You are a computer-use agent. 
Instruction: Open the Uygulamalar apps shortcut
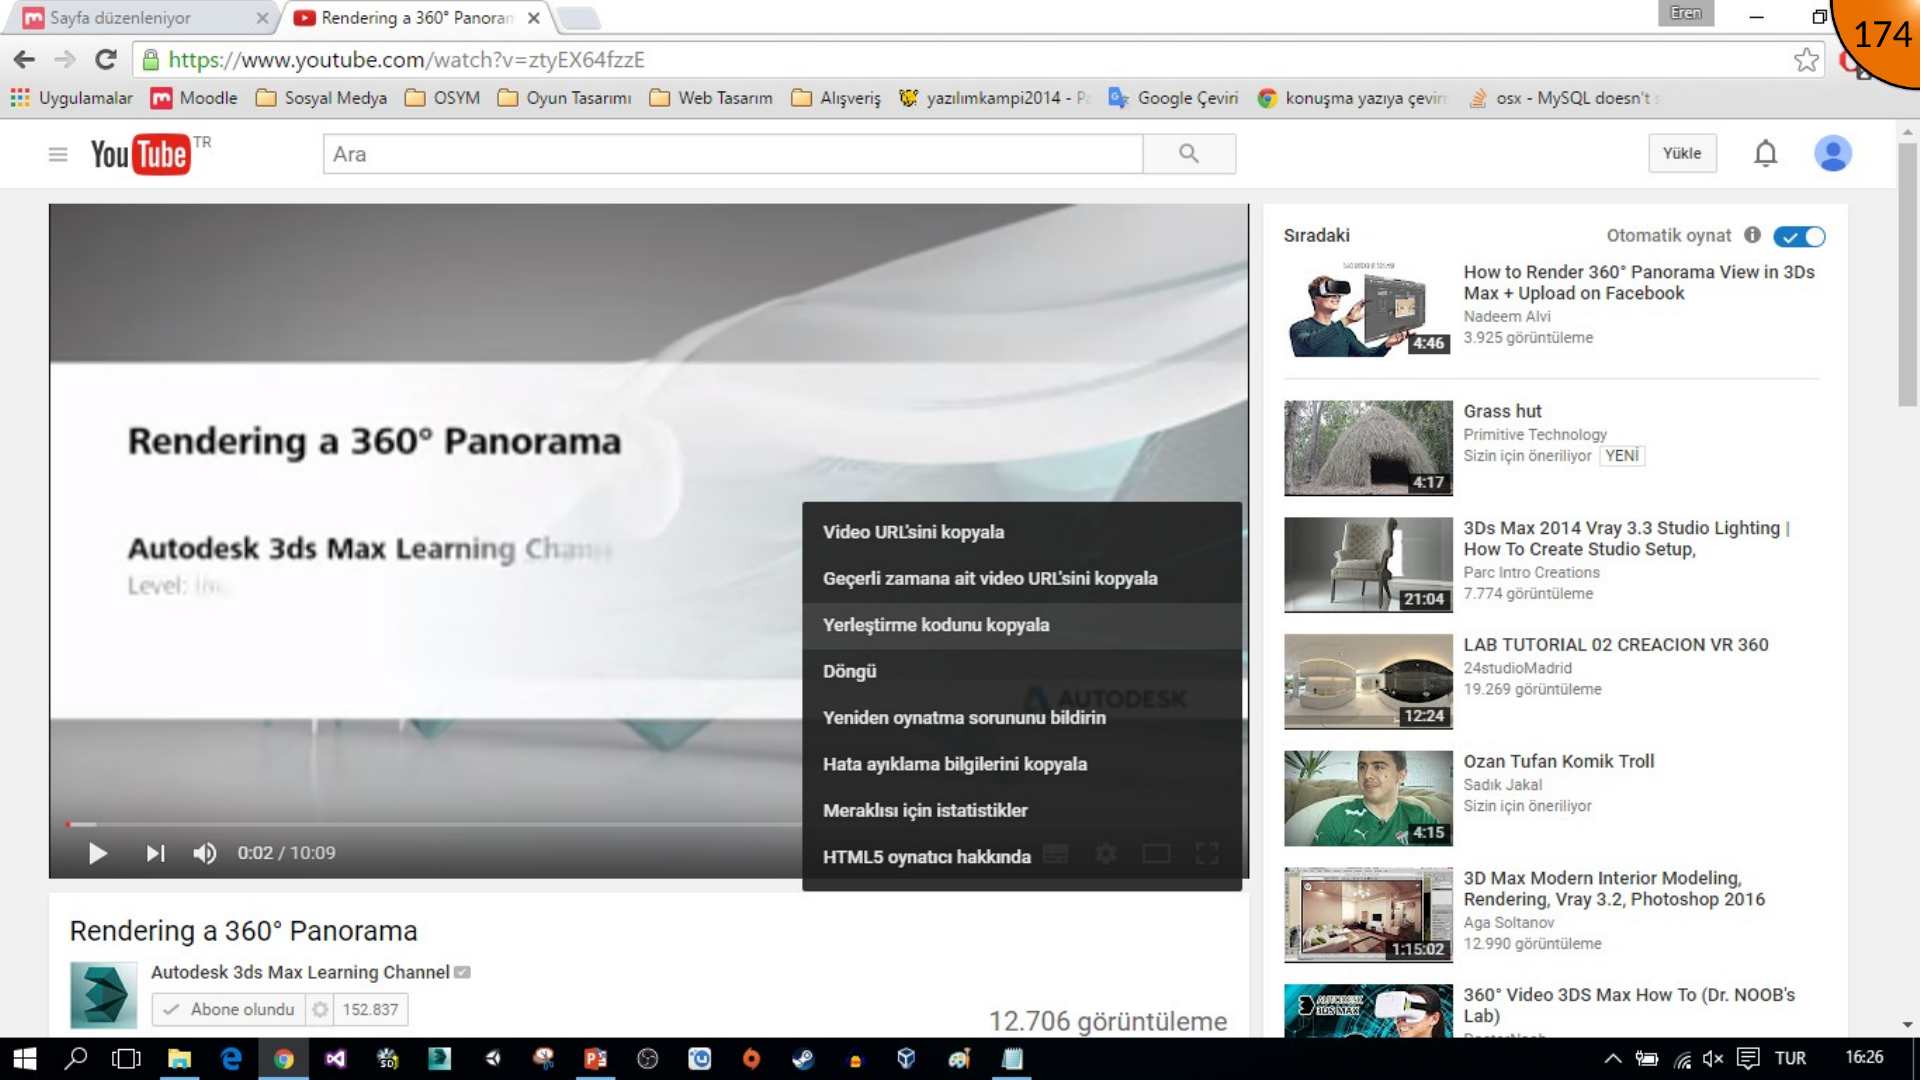(x=72, y=98)
